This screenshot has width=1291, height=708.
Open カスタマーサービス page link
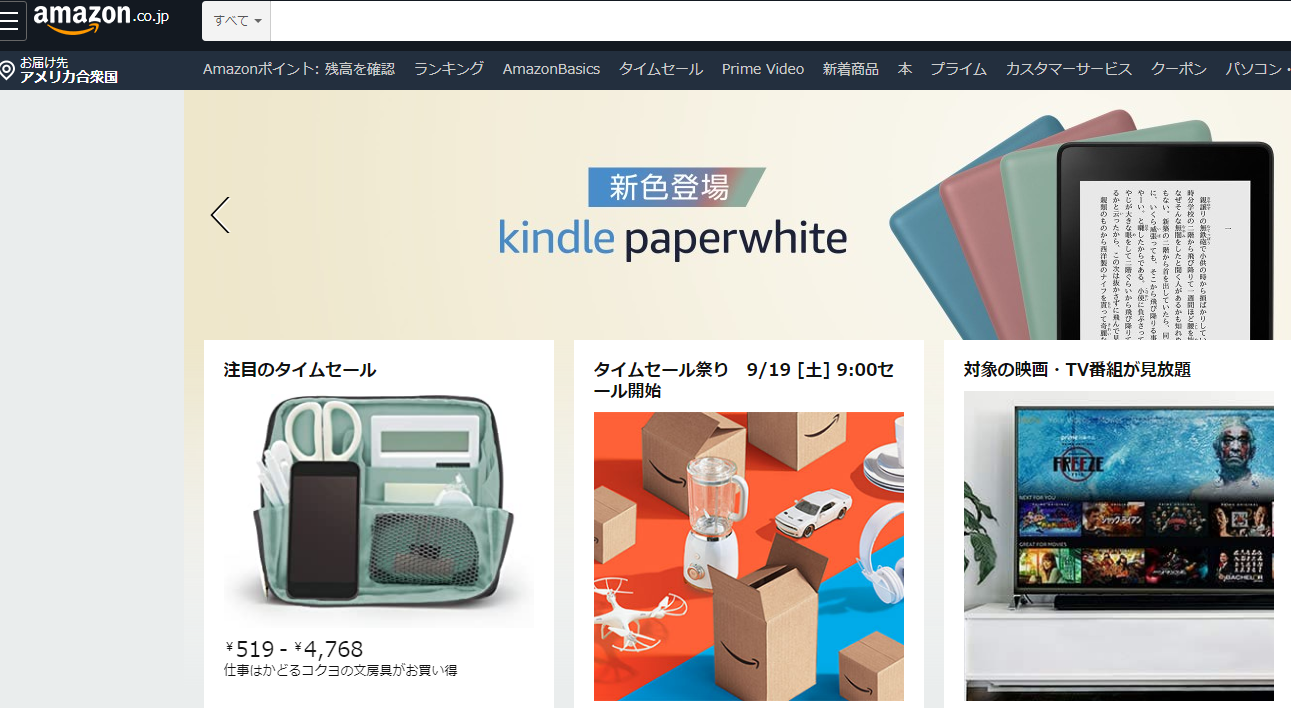1069,69
